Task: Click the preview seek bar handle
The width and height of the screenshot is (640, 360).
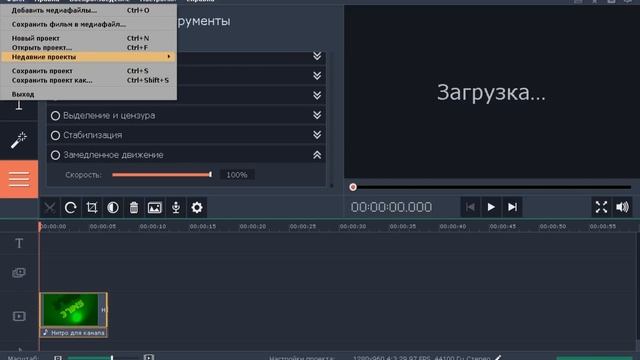Action: tap(353, 187)
